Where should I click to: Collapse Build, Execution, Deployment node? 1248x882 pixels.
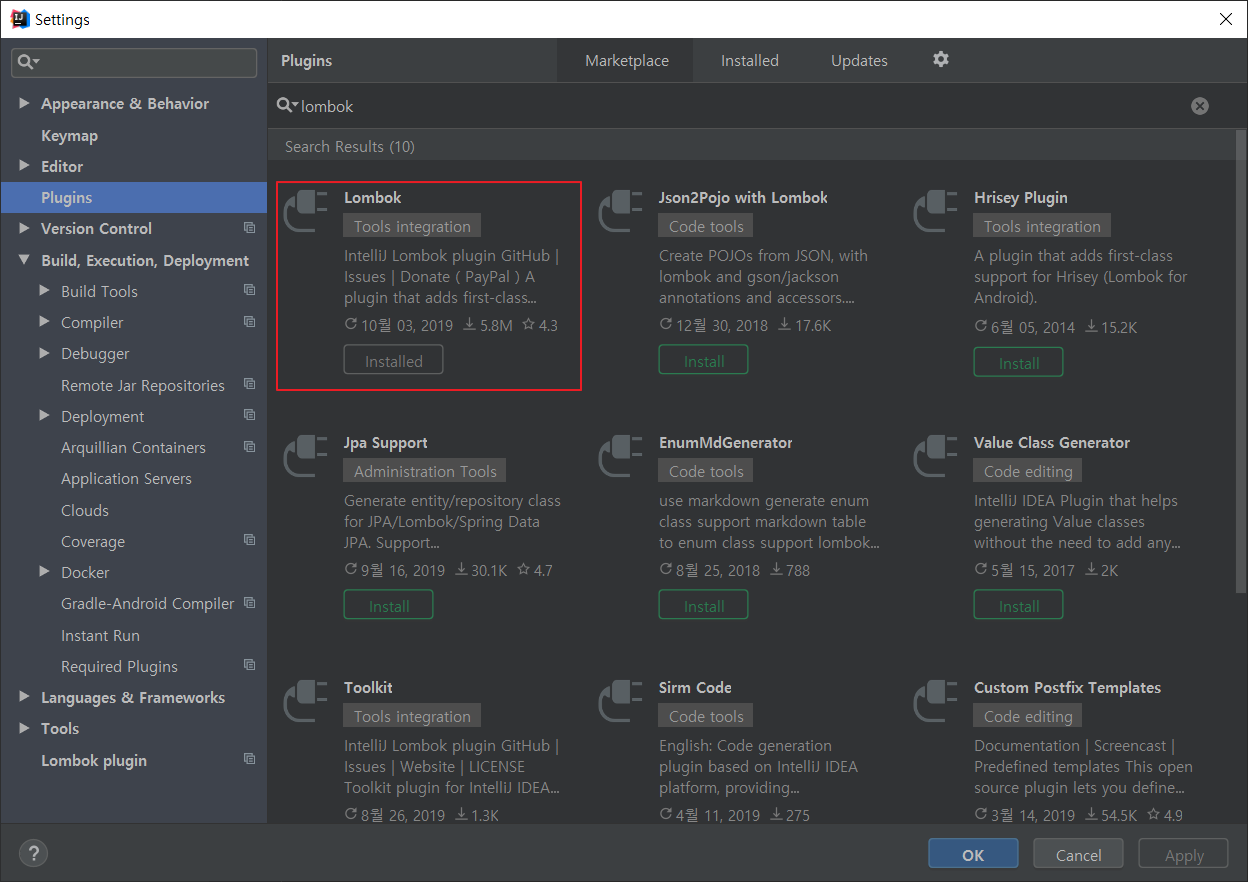click(24, 260)
